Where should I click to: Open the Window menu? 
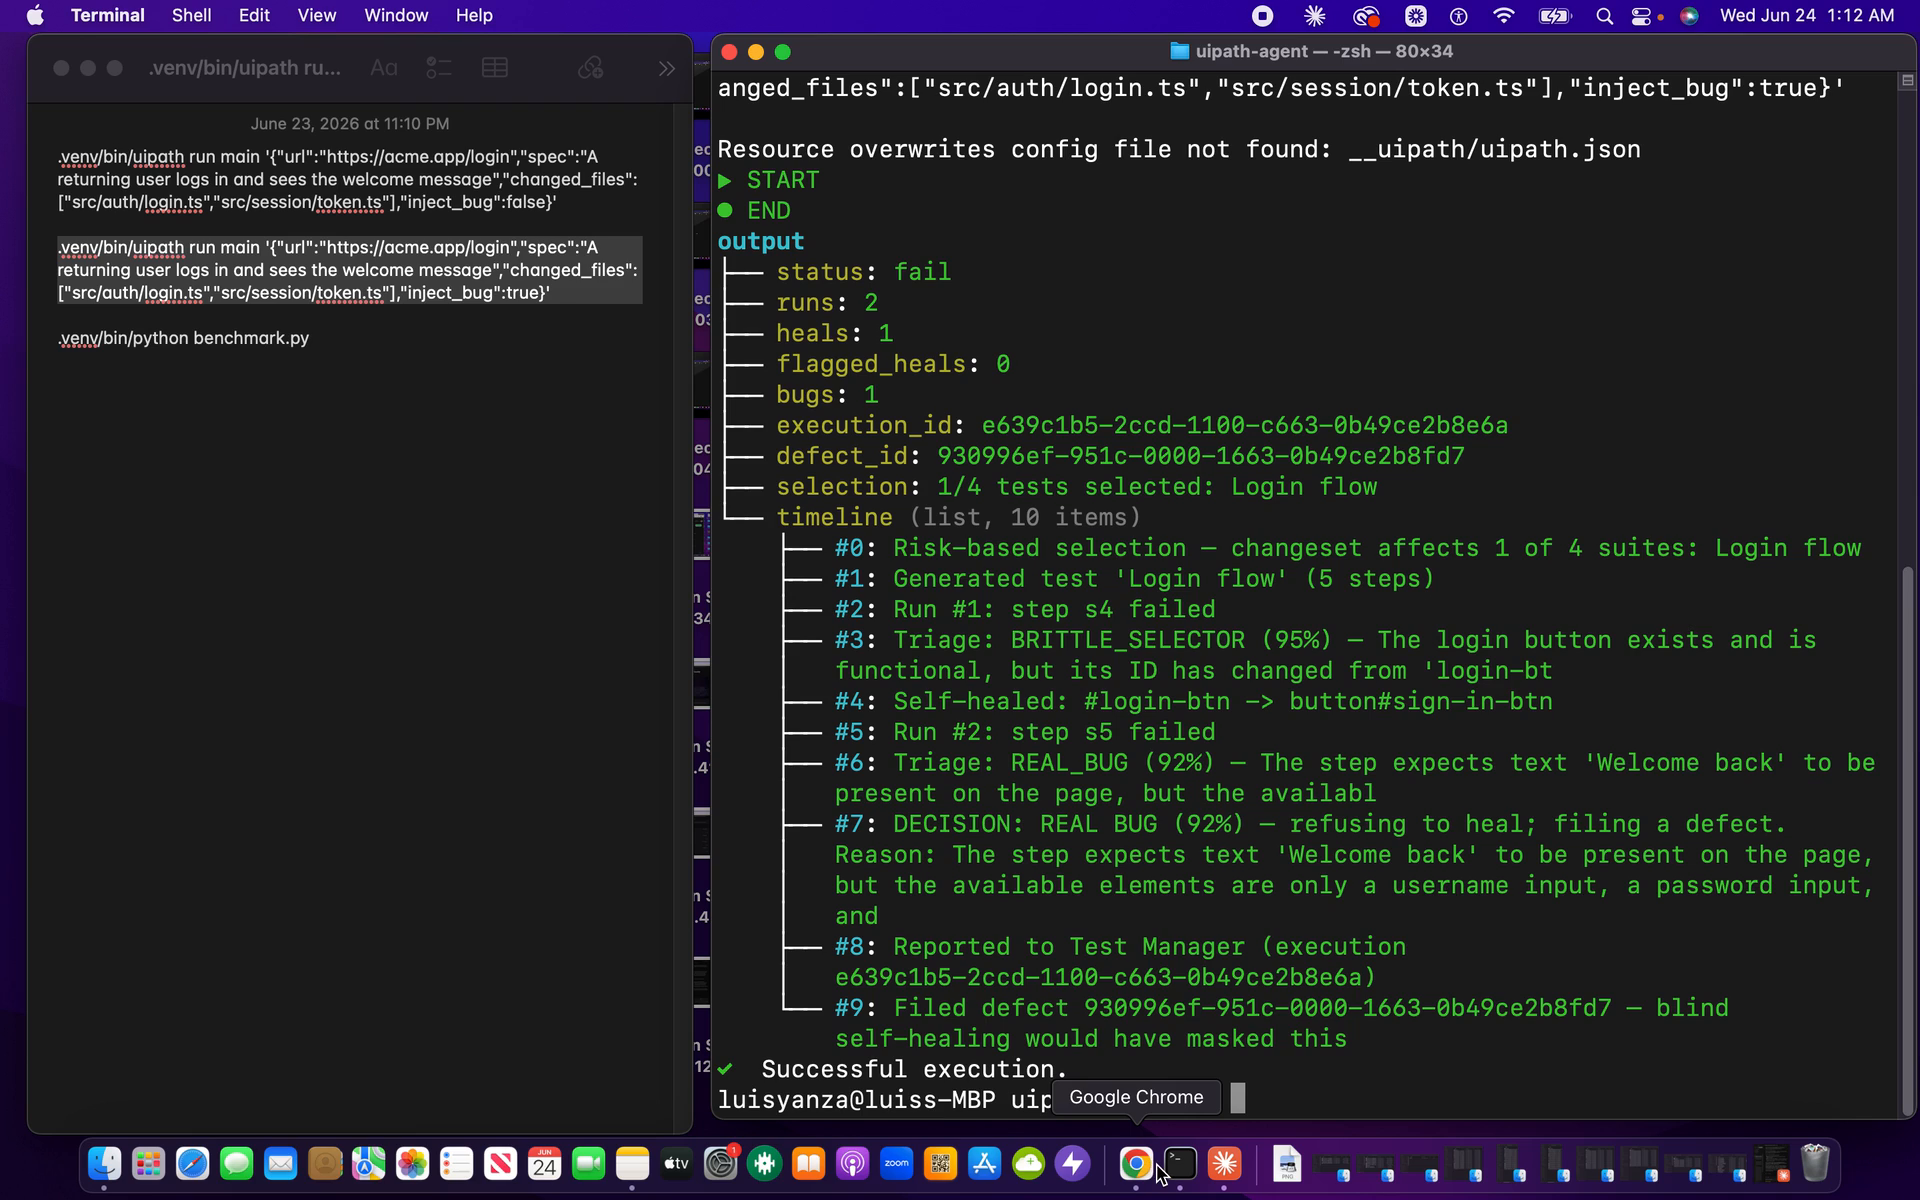coord(396,15)
